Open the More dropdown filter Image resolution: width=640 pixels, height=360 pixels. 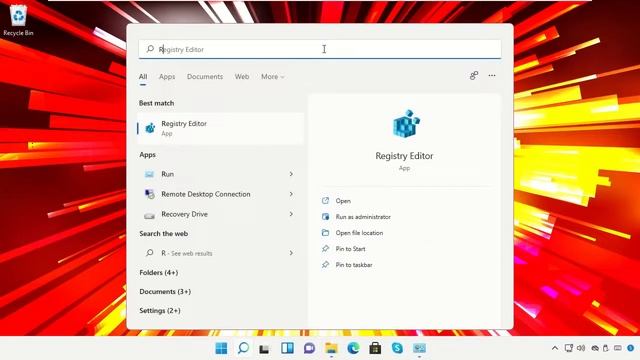click(x=273, y=76)
